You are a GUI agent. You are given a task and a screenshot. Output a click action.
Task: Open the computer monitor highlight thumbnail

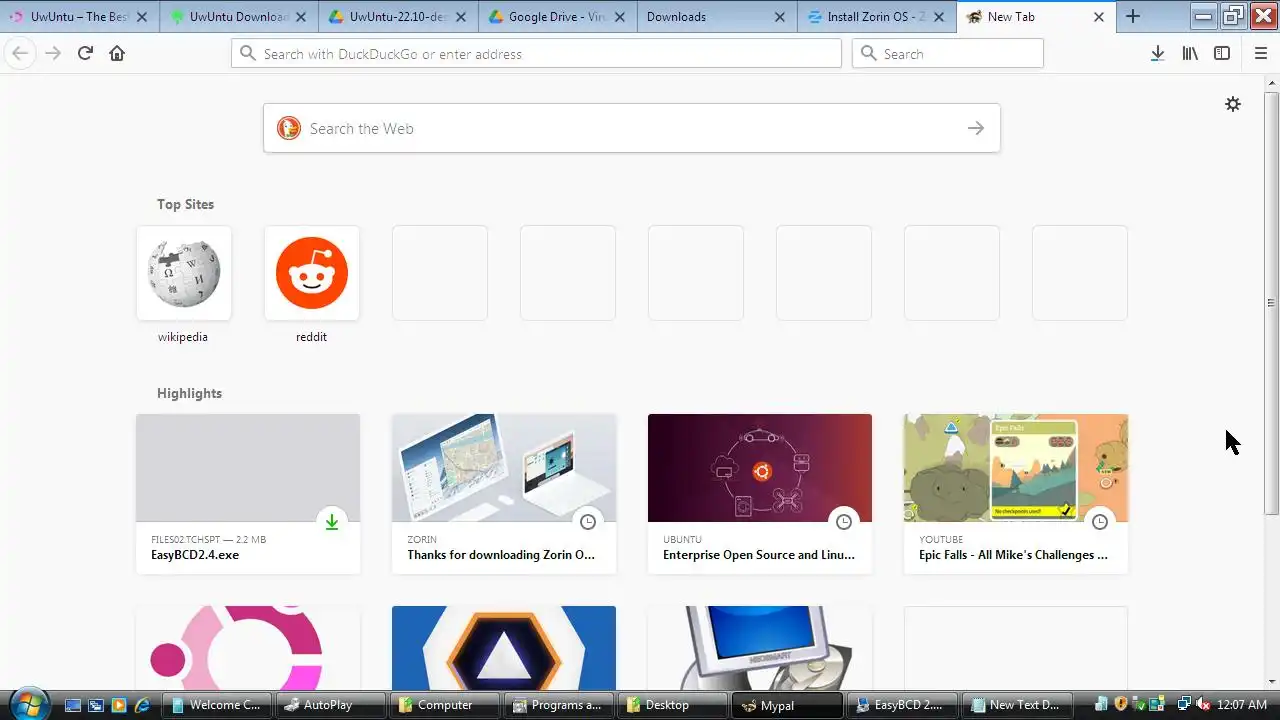tap(760, 648)
